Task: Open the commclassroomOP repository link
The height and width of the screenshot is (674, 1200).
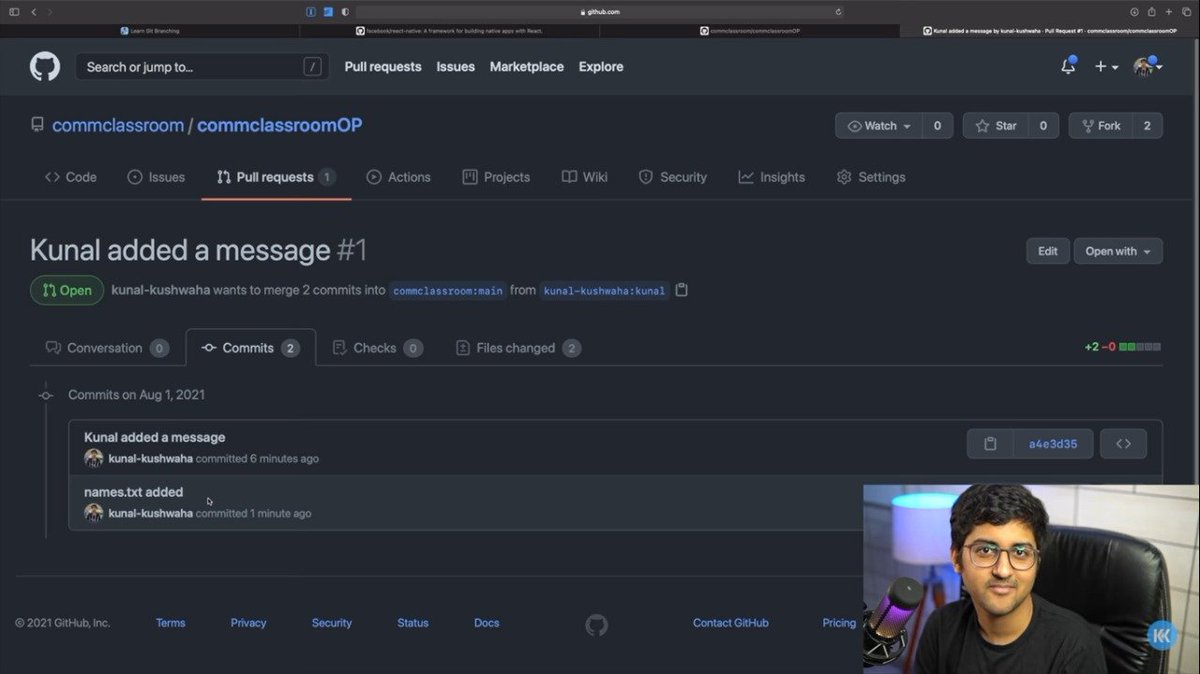Action: tap(279, 125)
